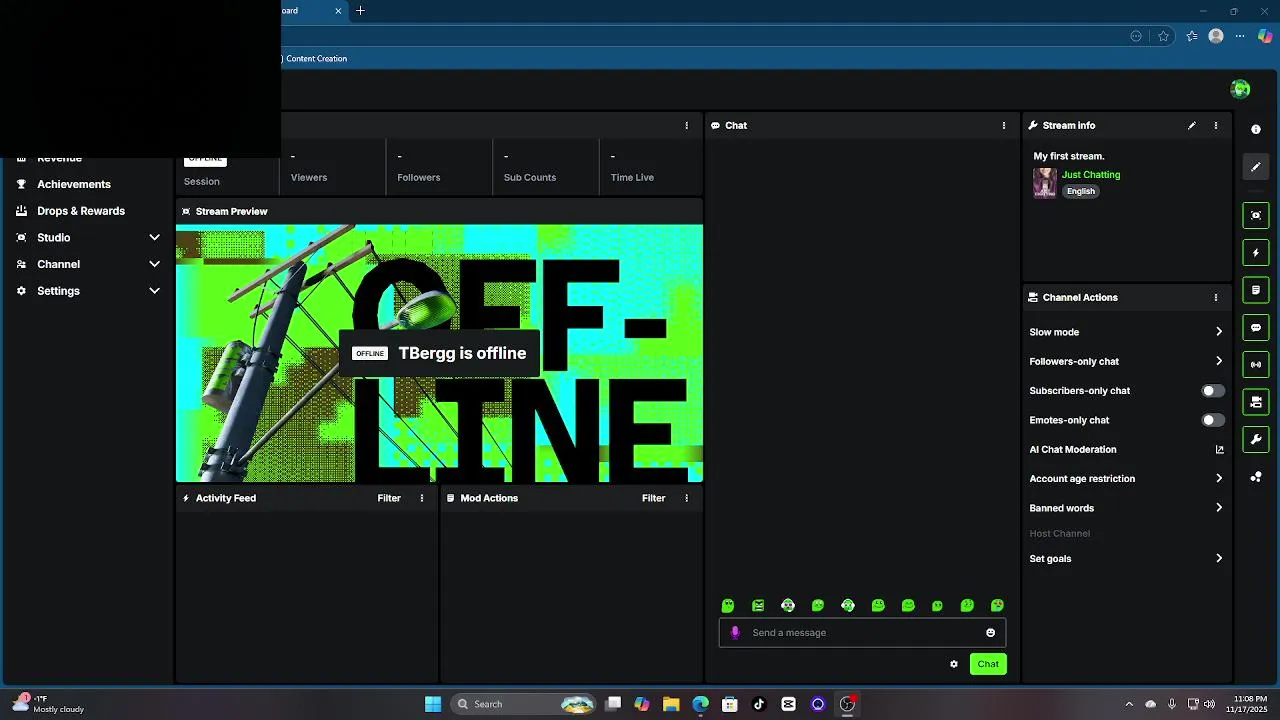
Task: Open Account age restriction options arrow
Action: (x=1219, y=479)
